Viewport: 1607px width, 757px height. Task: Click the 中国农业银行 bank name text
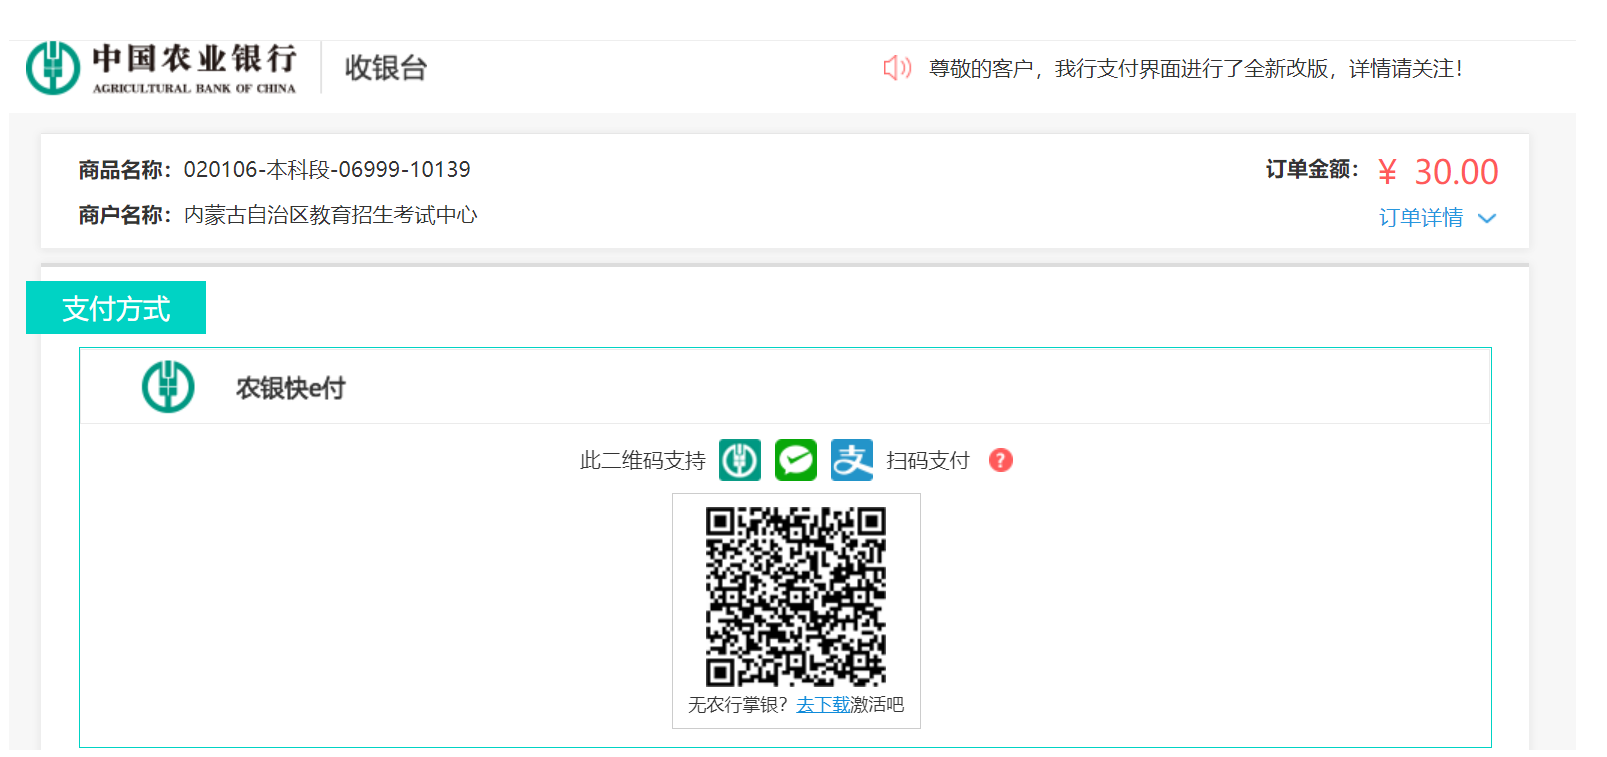tap(195, 59)
